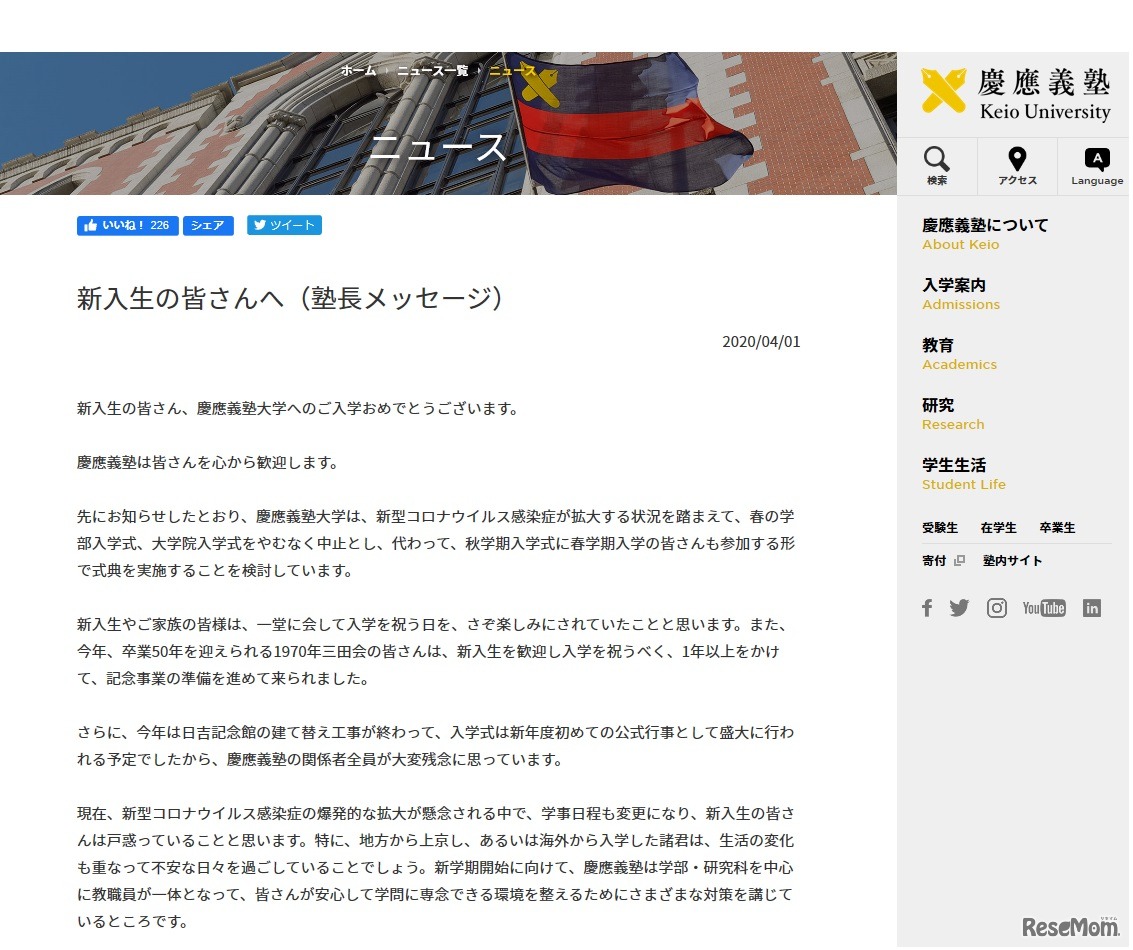Open the ニュース一覧 breadcrumb link

(433, 71)
